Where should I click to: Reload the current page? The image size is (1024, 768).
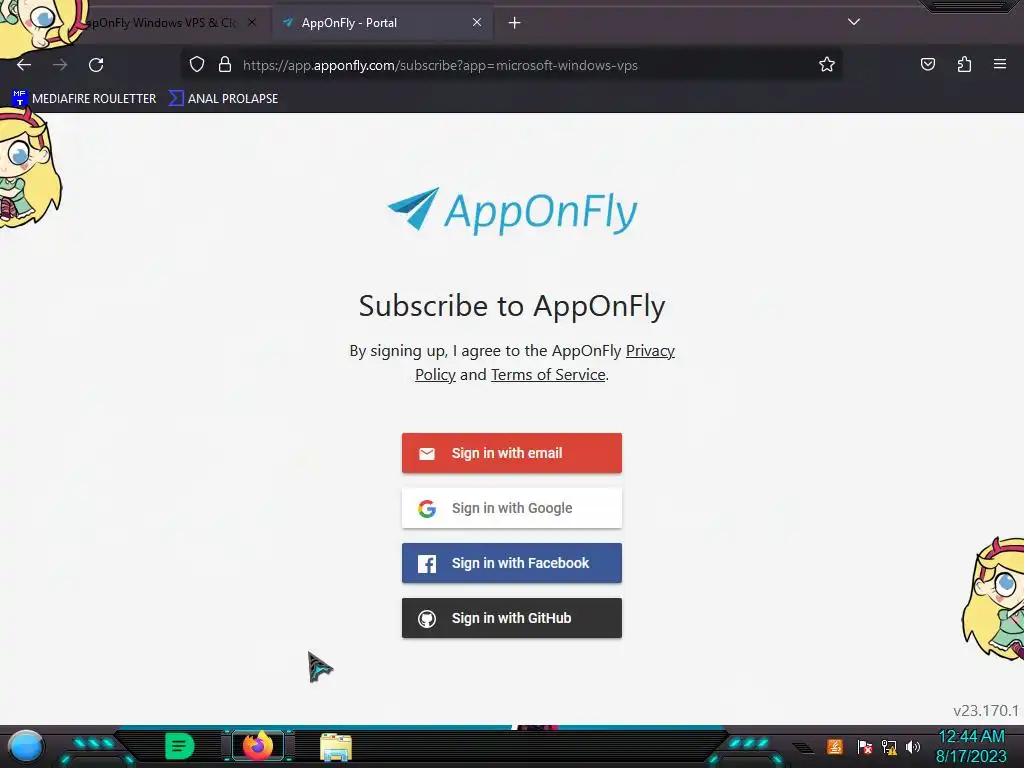point(96,65)
